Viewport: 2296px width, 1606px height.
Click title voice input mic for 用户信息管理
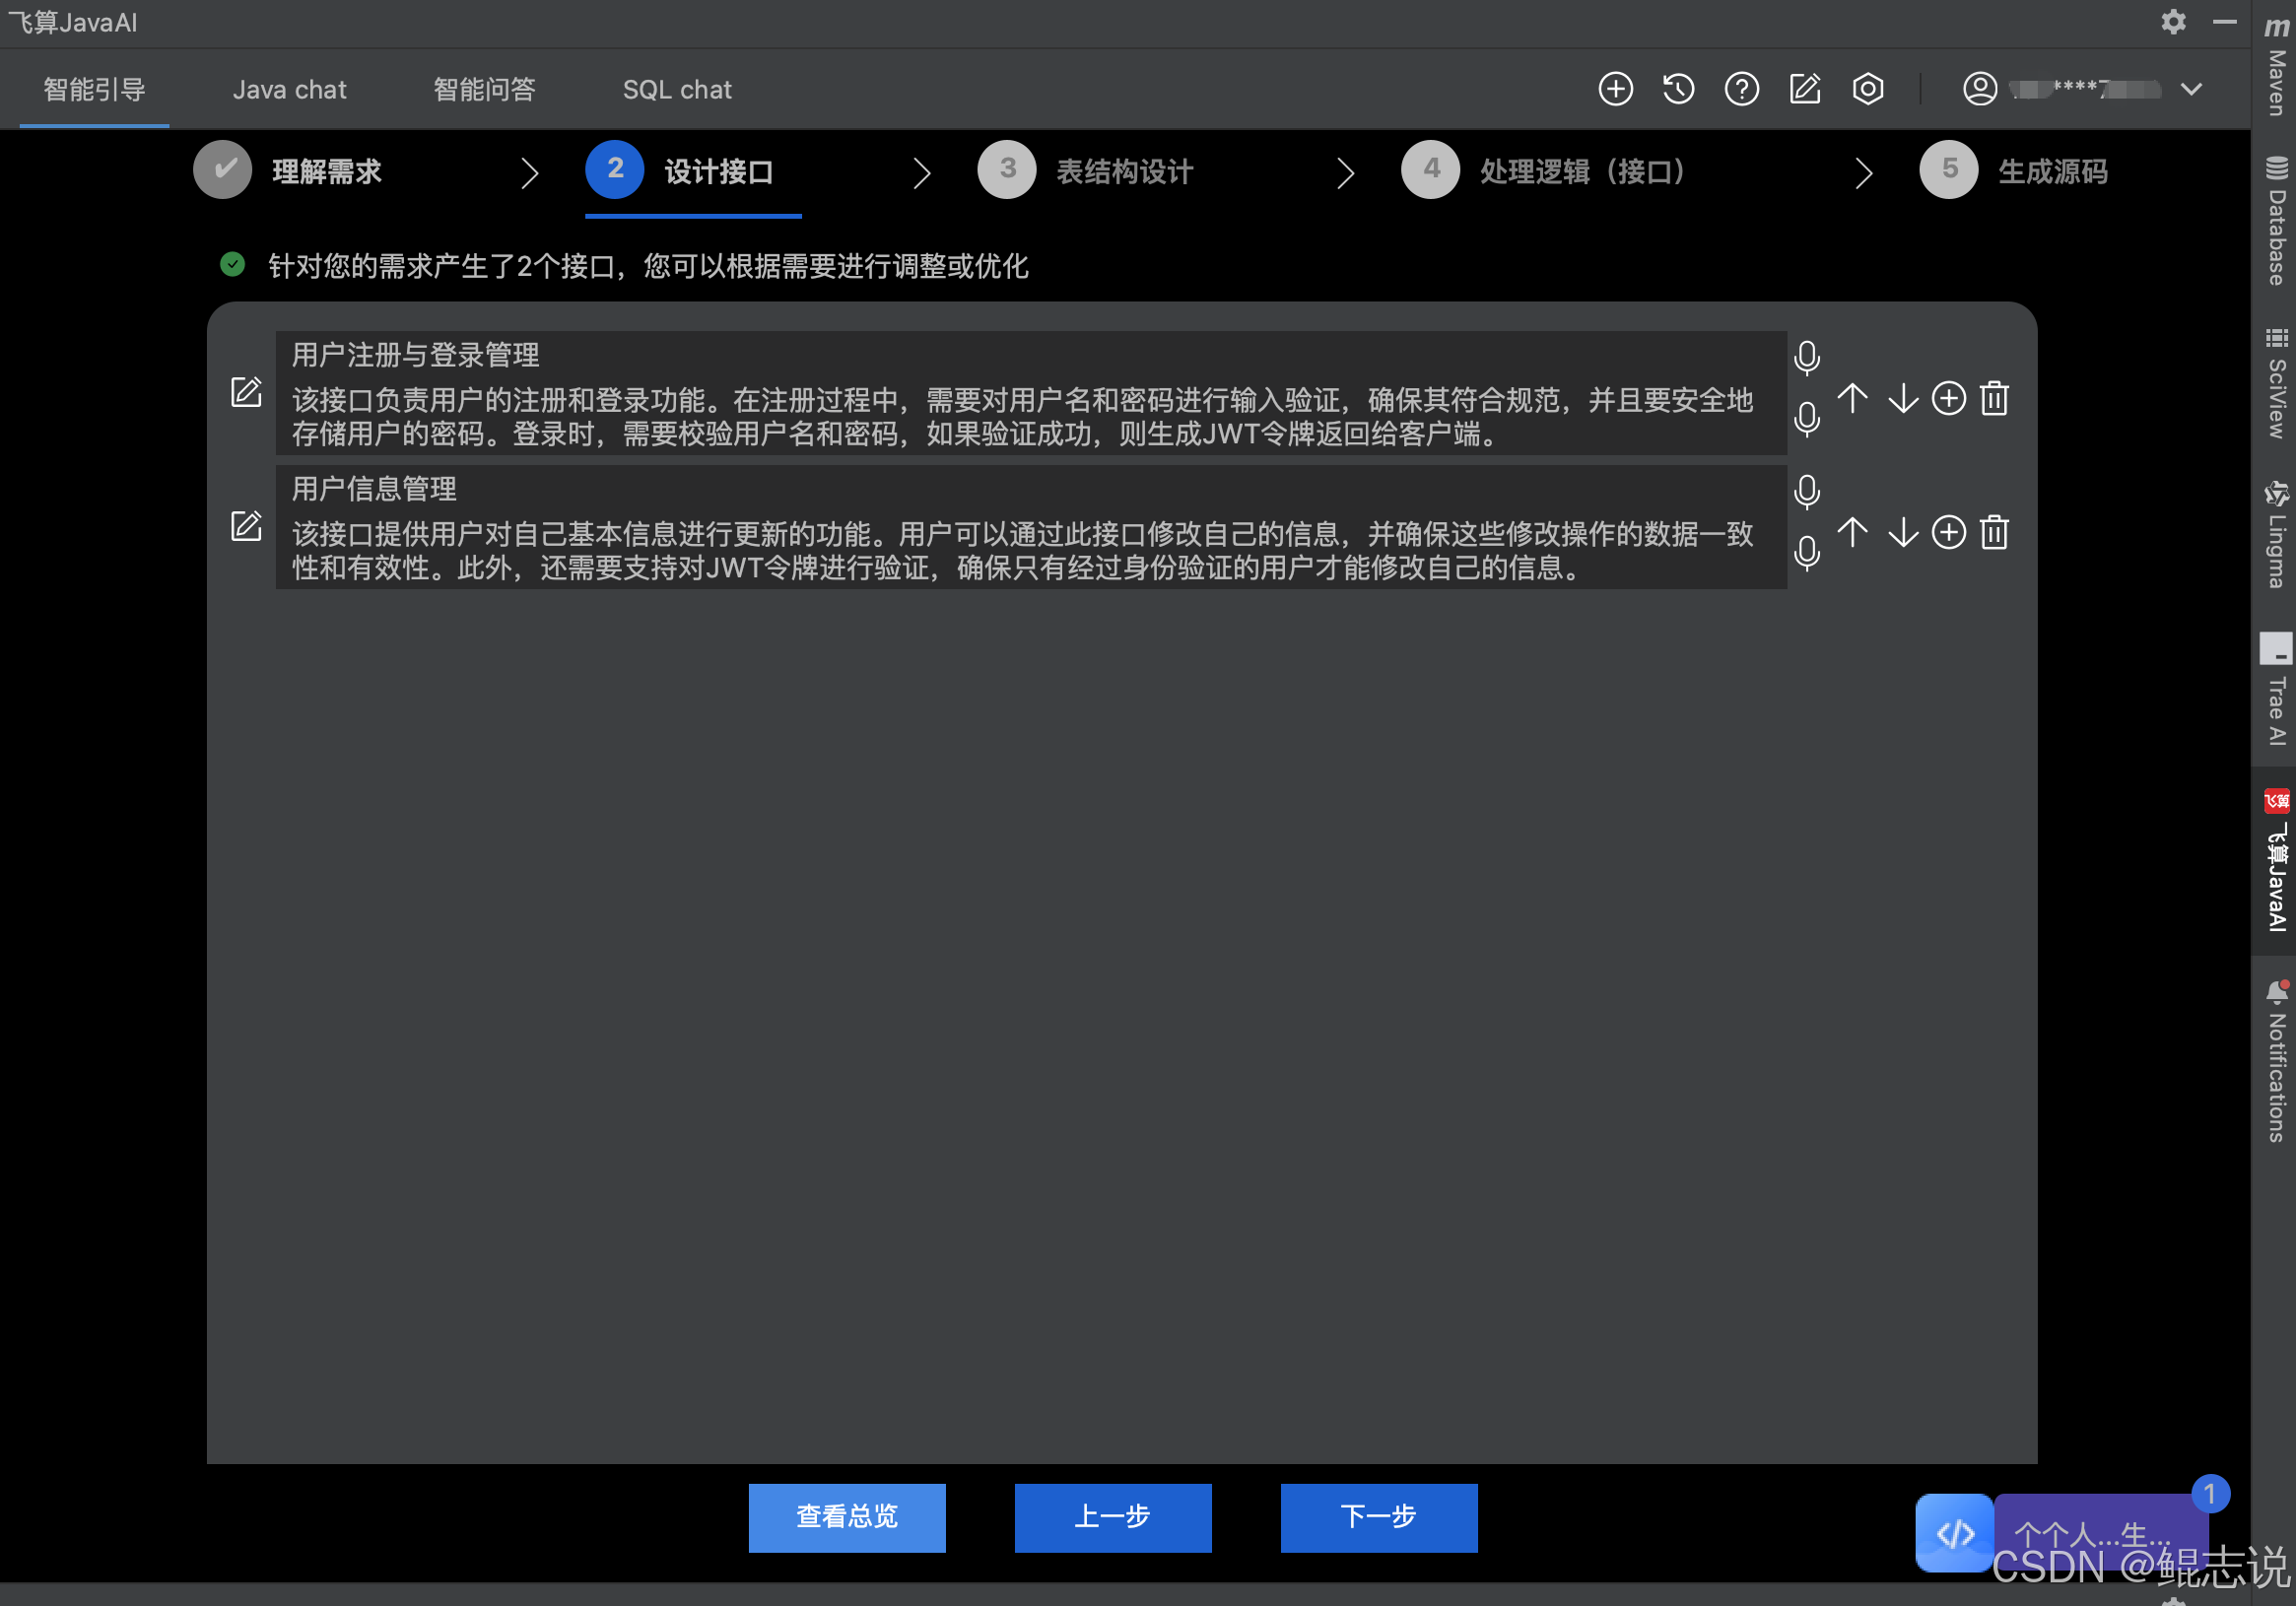coord(1806,492)
